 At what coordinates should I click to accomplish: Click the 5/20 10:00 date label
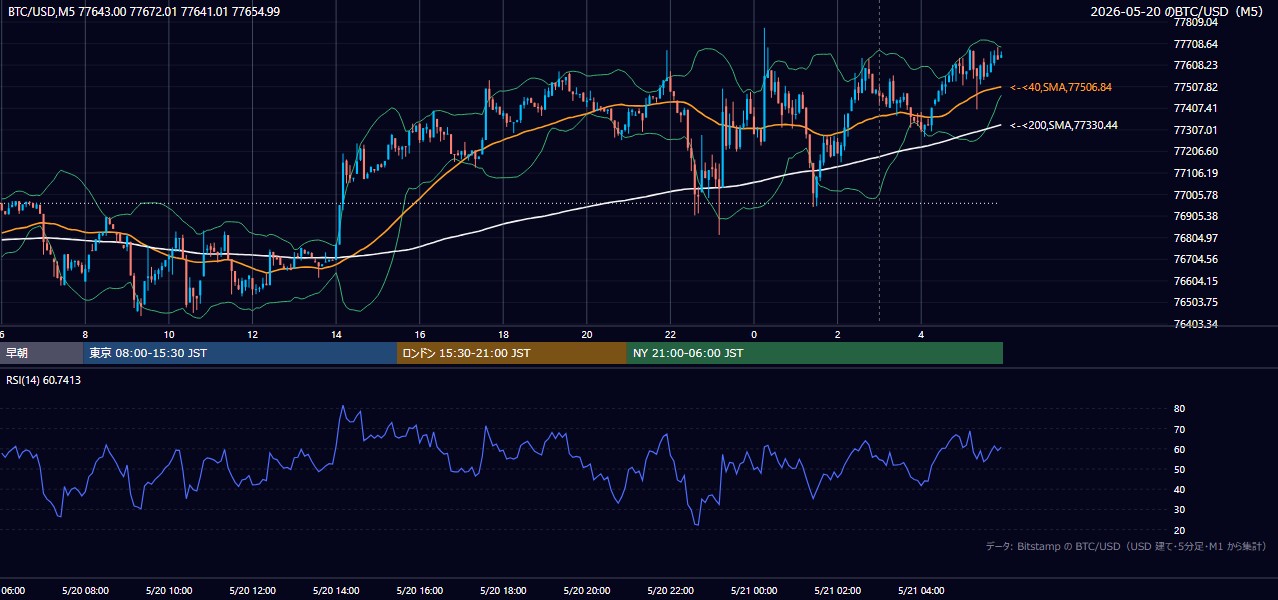168,591
